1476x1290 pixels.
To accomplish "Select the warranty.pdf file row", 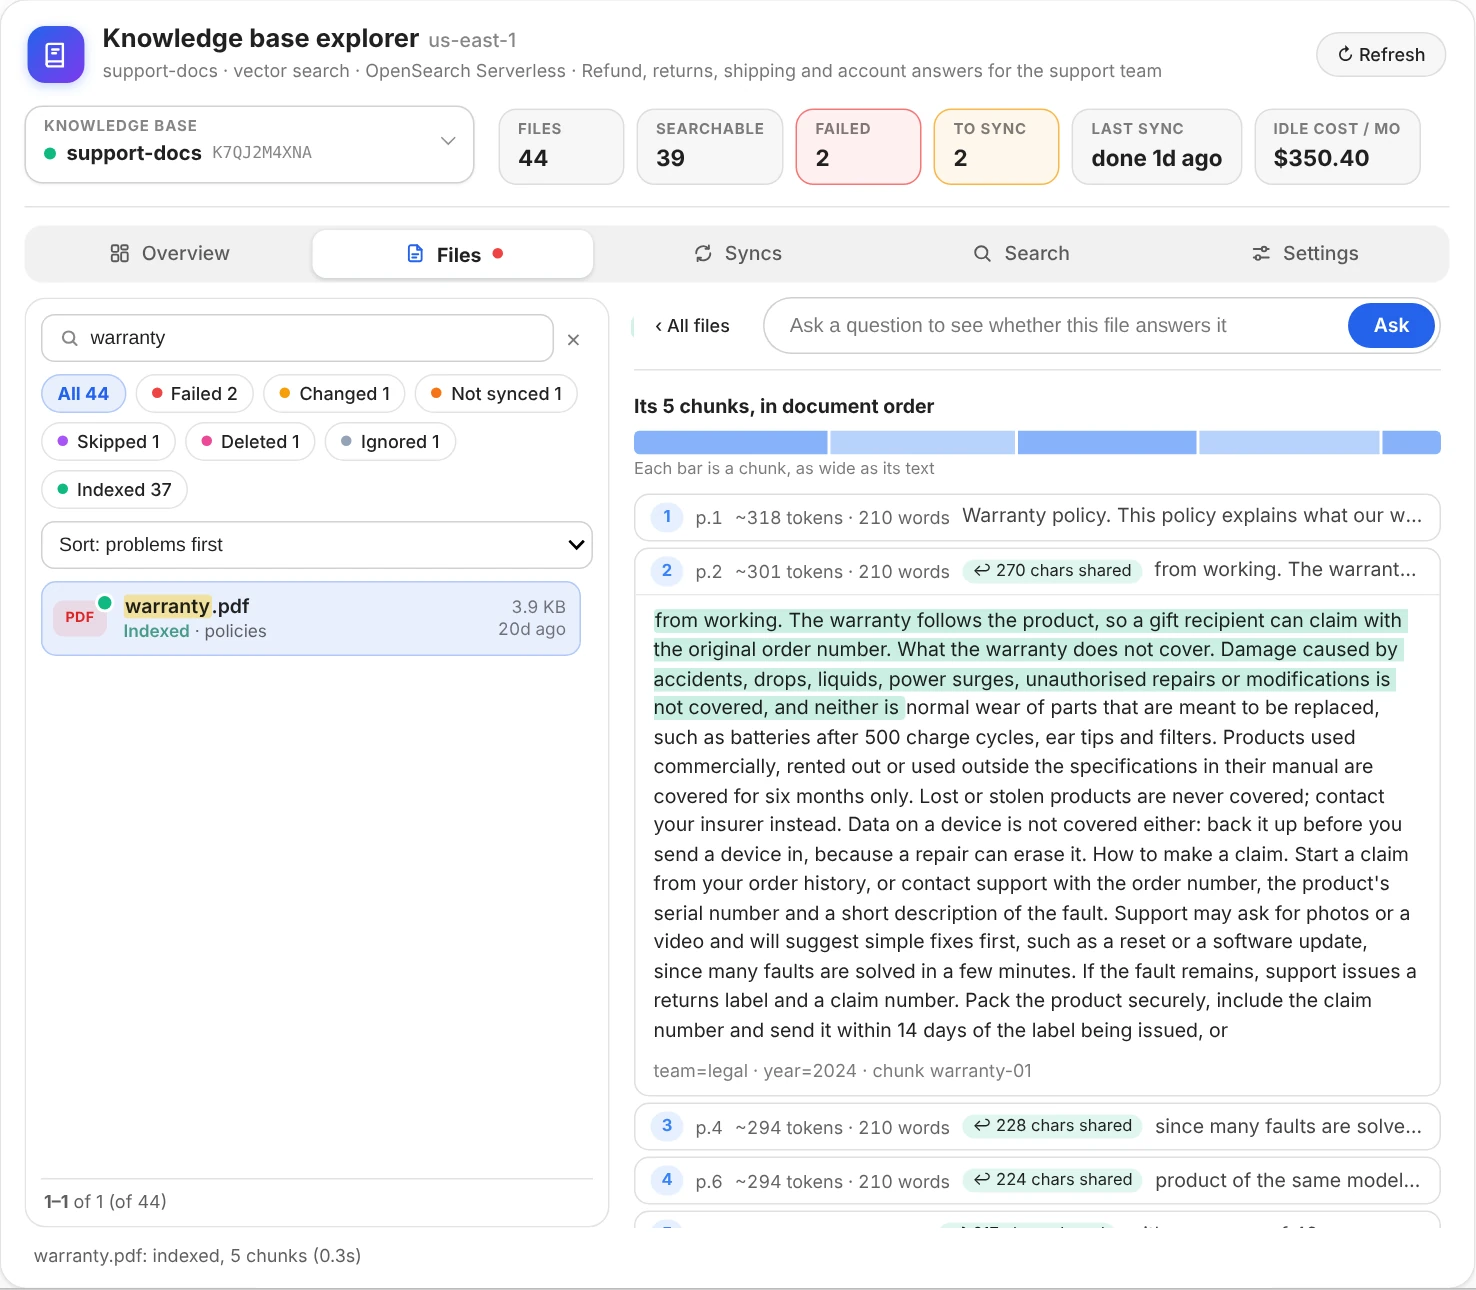I will (311, 619).
